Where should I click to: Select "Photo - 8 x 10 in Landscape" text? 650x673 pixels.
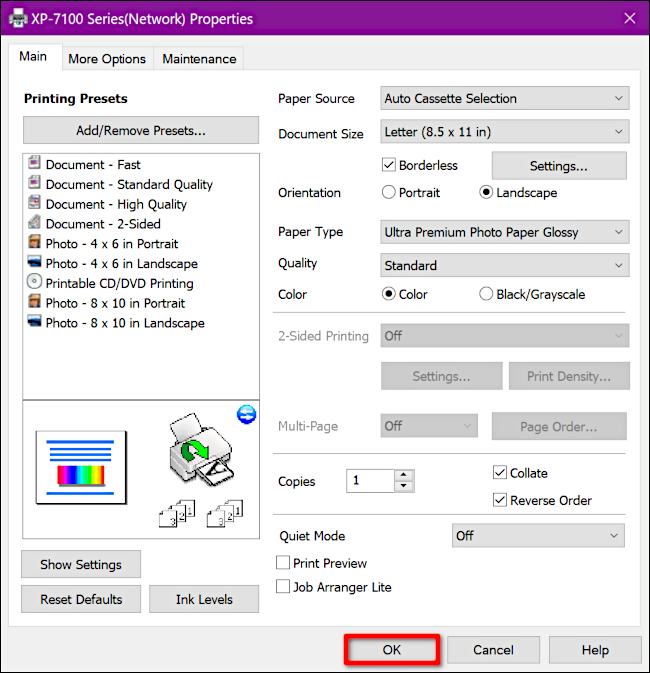(x=125, y=323)
